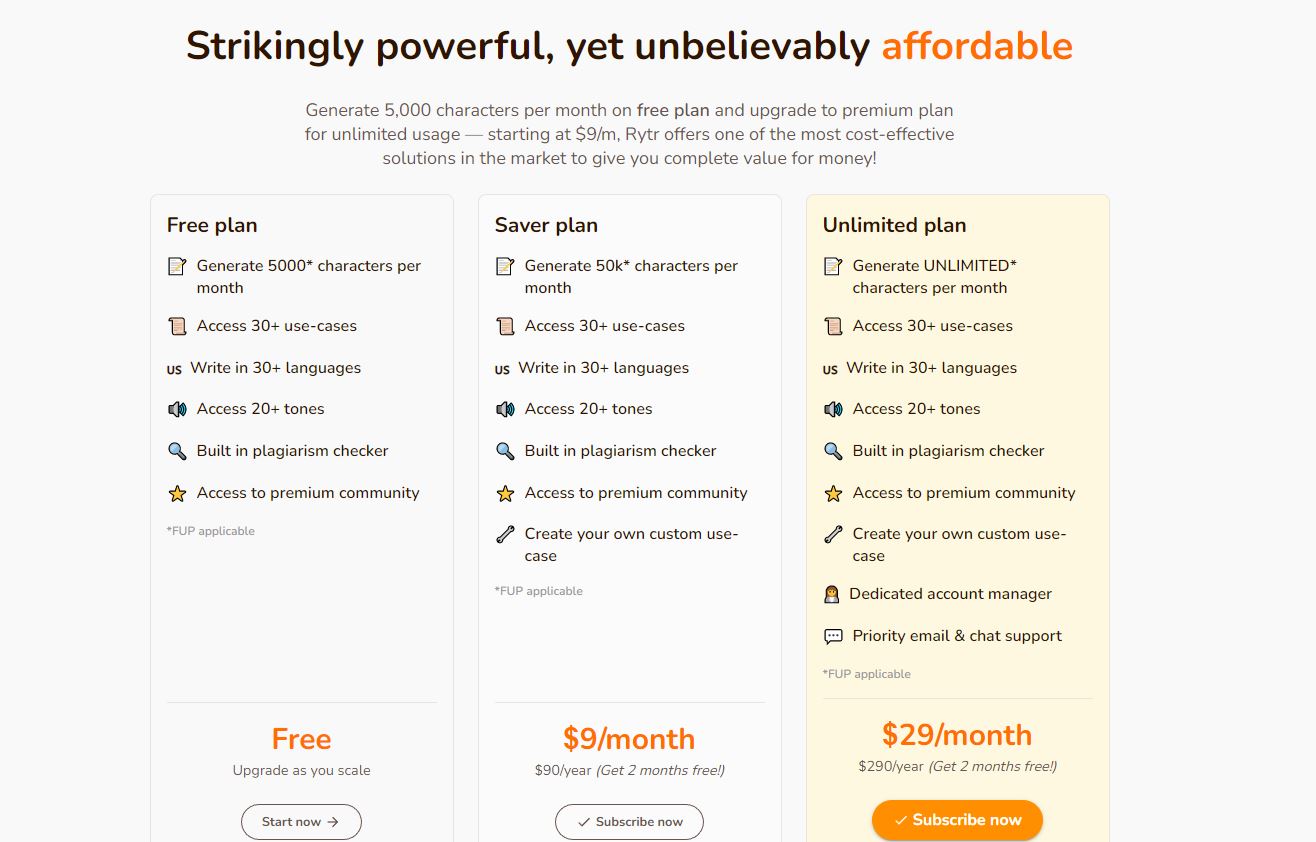Click the Saver plan heading
1316x842 pixels.
pos(546,225)
